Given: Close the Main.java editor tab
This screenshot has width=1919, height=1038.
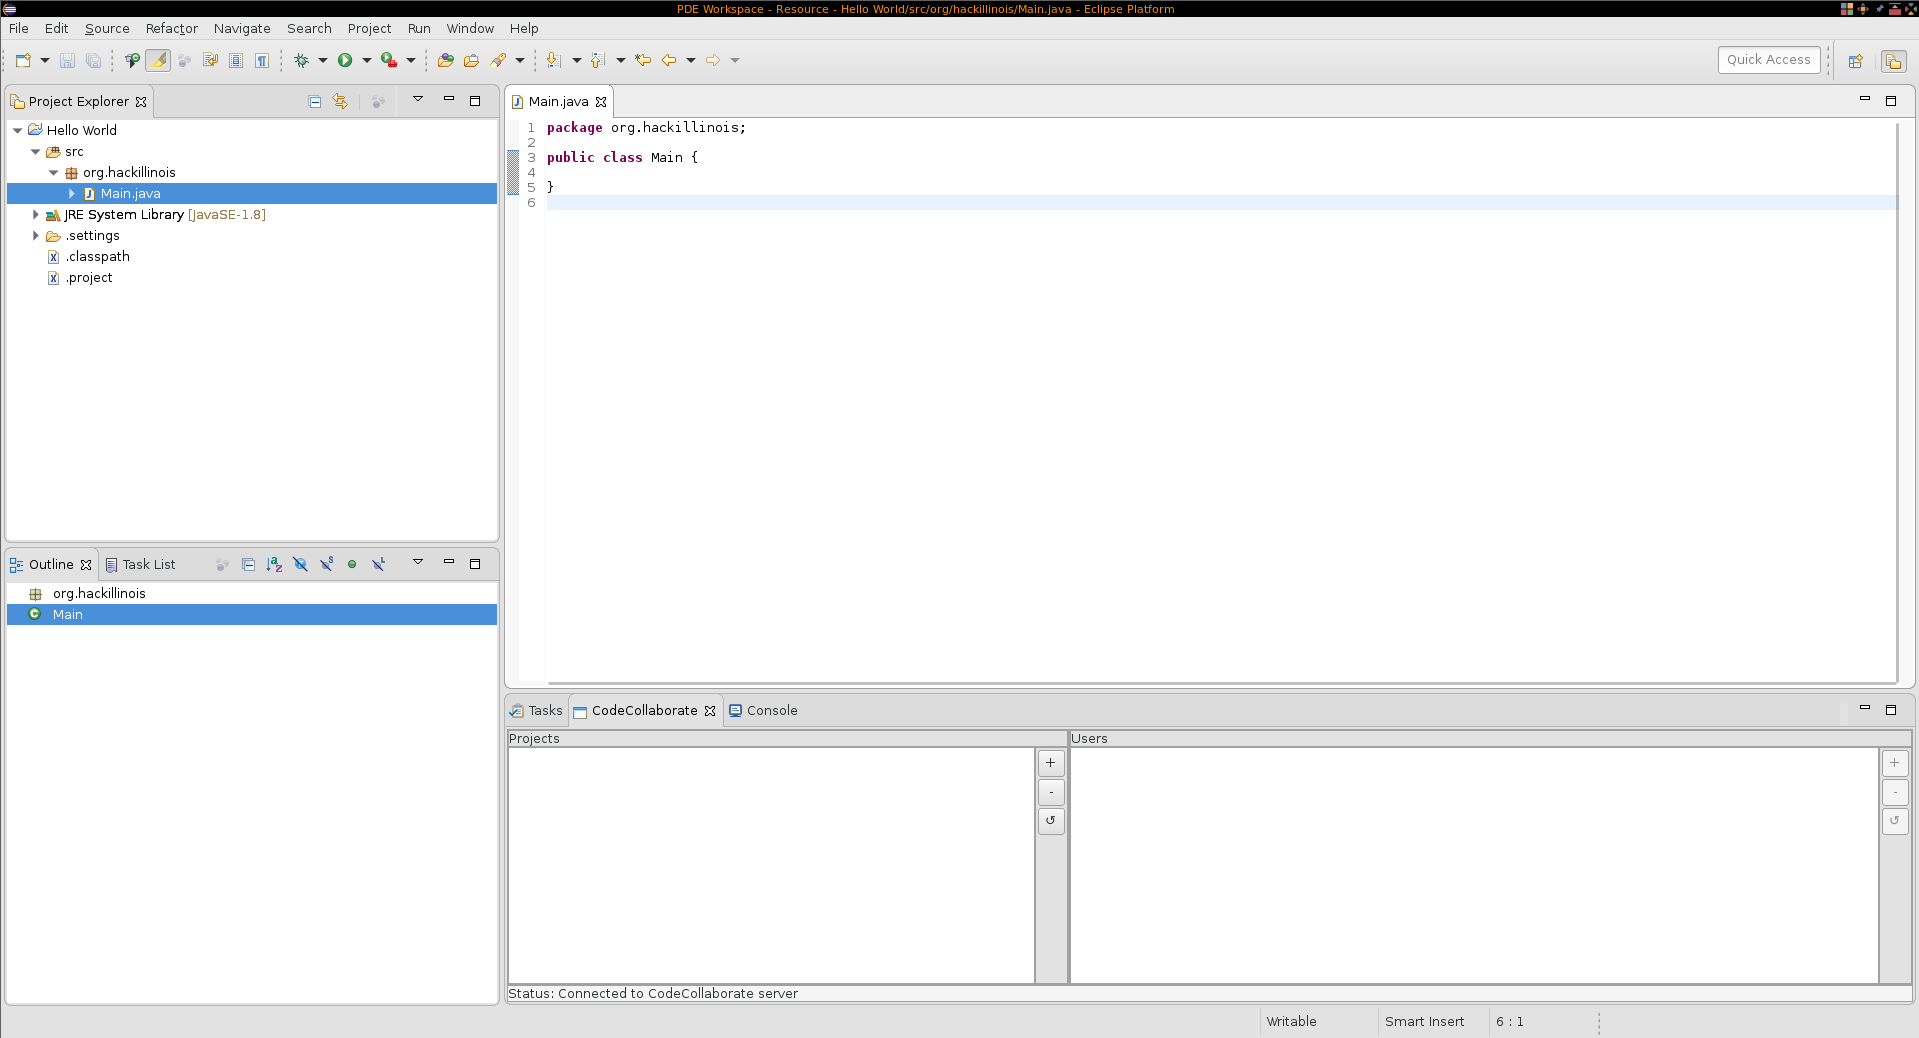Looking at the screenshot, I should pos(601,102).
